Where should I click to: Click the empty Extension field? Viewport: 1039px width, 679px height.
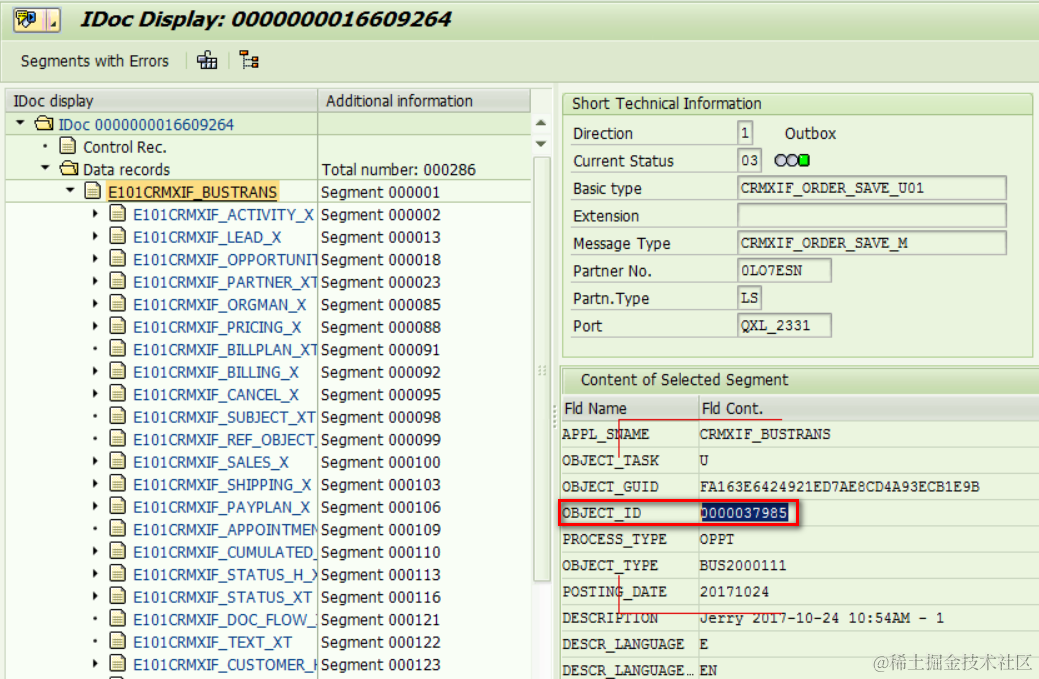click(871, 215)
